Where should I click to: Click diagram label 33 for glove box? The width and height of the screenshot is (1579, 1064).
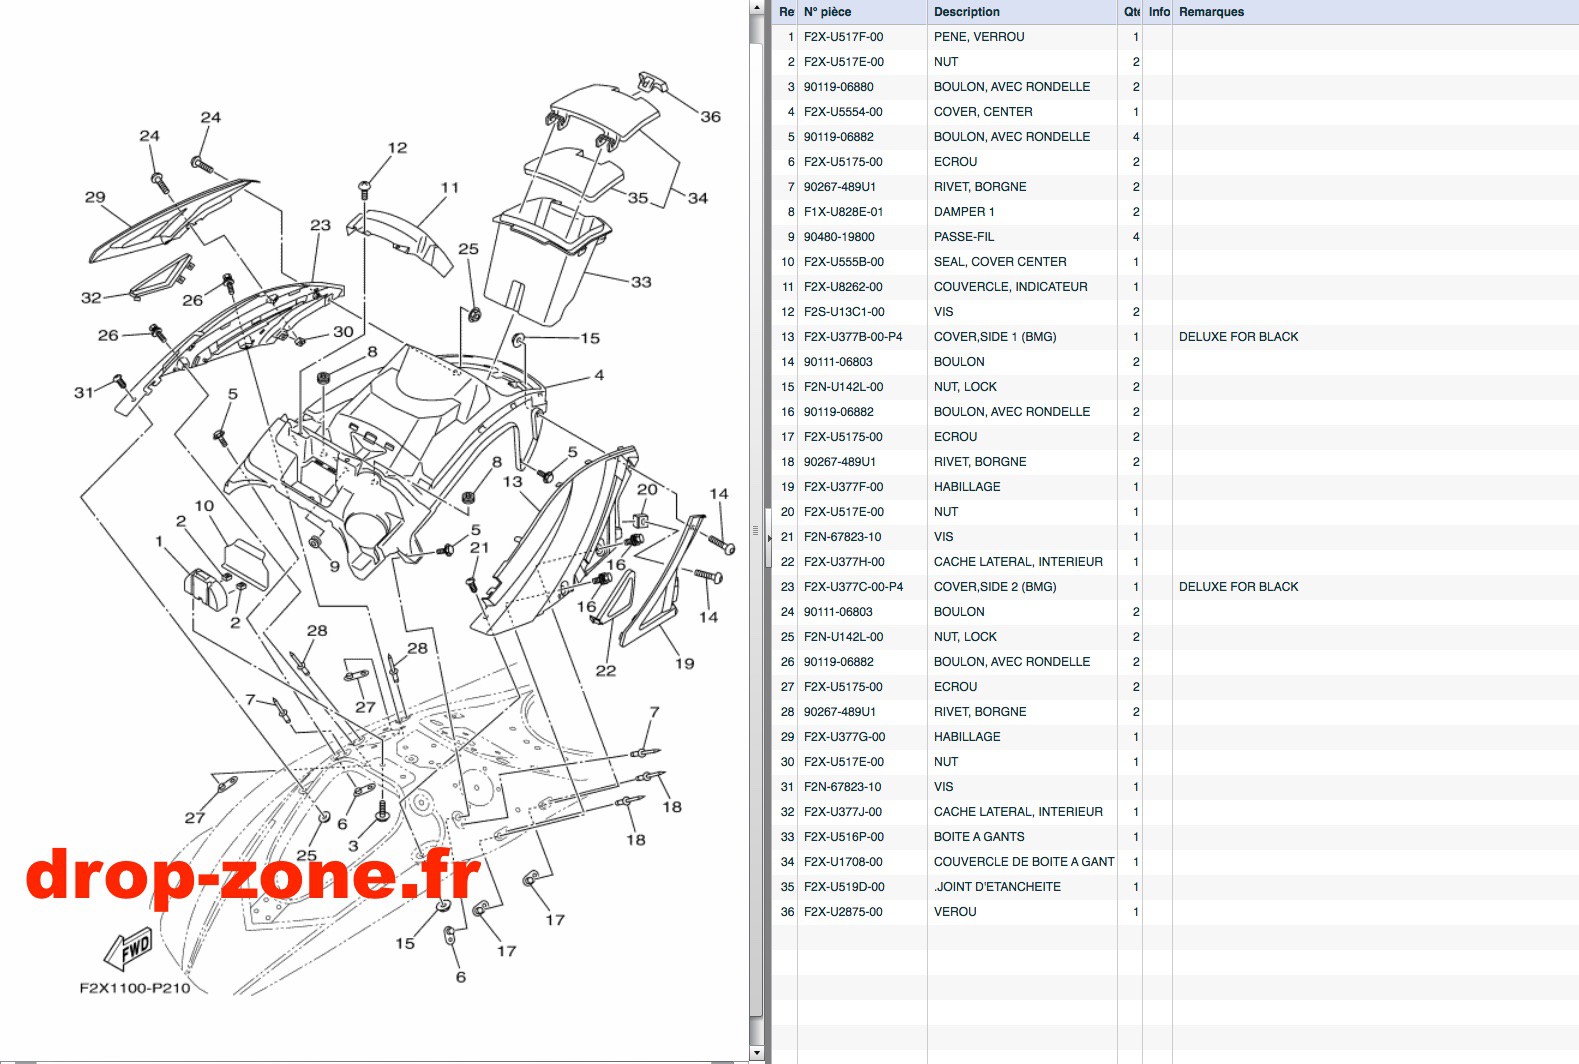pyautogui.click(x=641, y=282)
